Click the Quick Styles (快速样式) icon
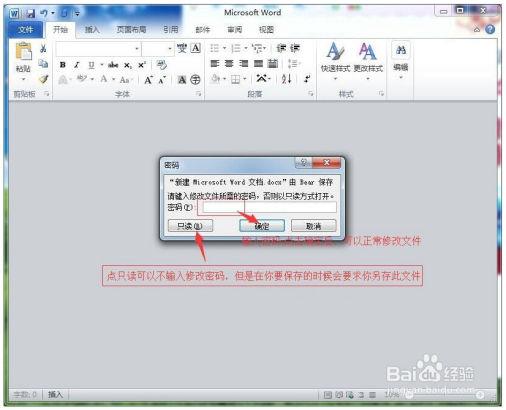The image size is (506, 410). 335,51
